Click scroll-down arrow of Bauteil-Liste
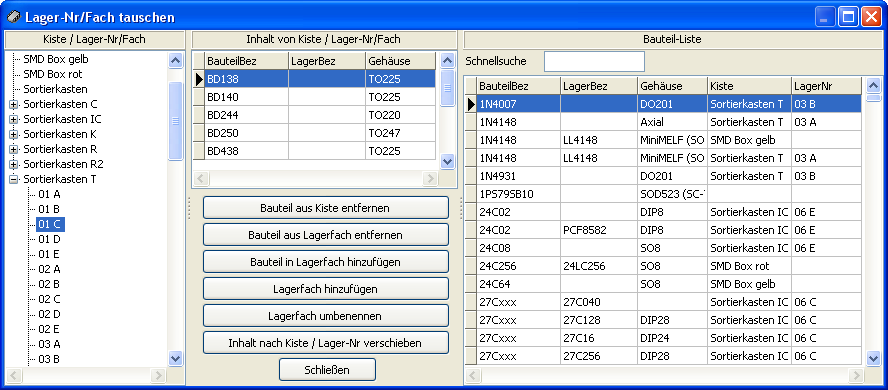This screenshot has width=888, height=390. [874, 357]
